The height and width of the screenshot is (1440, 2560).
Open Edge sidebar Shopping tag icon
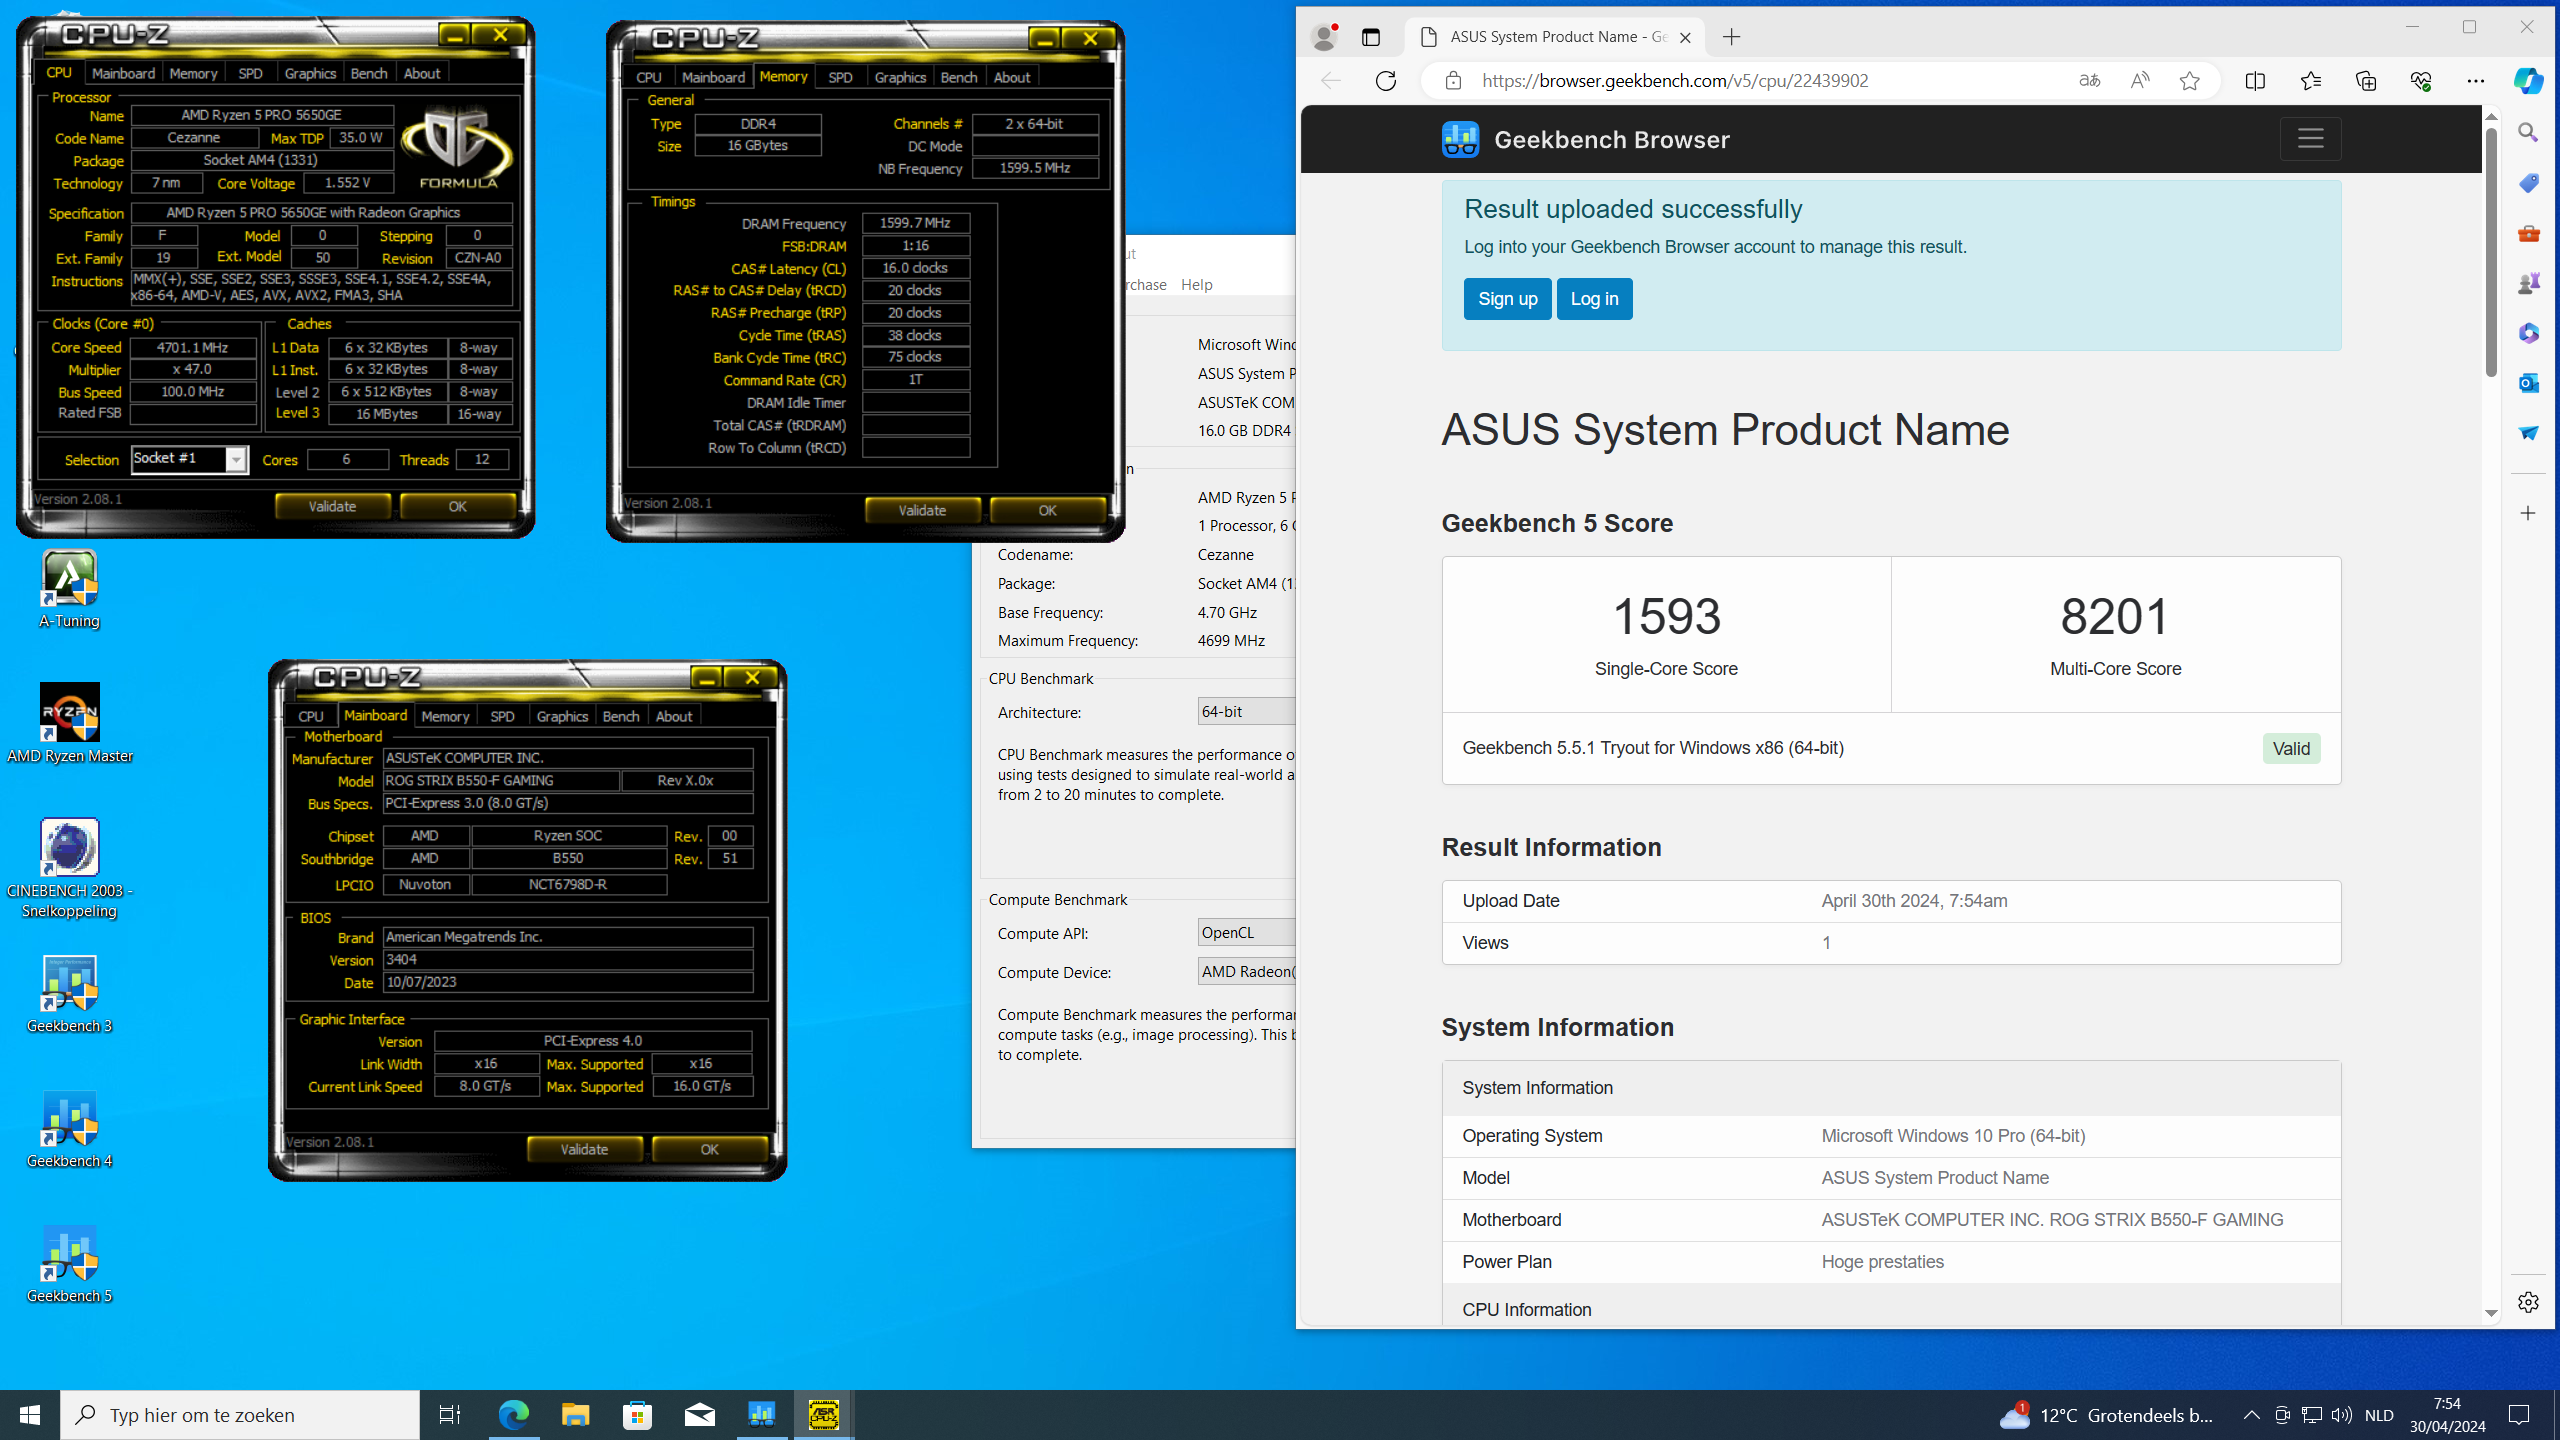pos(2528,182)
